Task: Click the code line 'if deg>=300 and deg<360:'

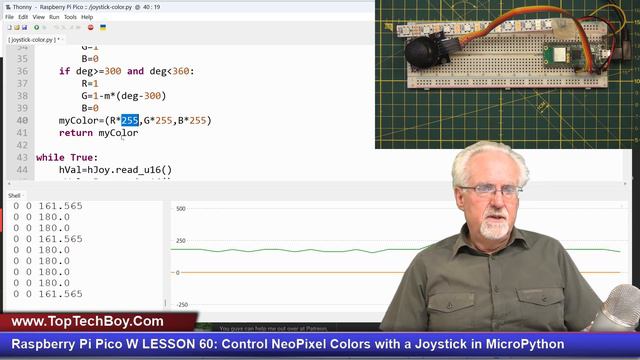Action: [x=127, y=71]
